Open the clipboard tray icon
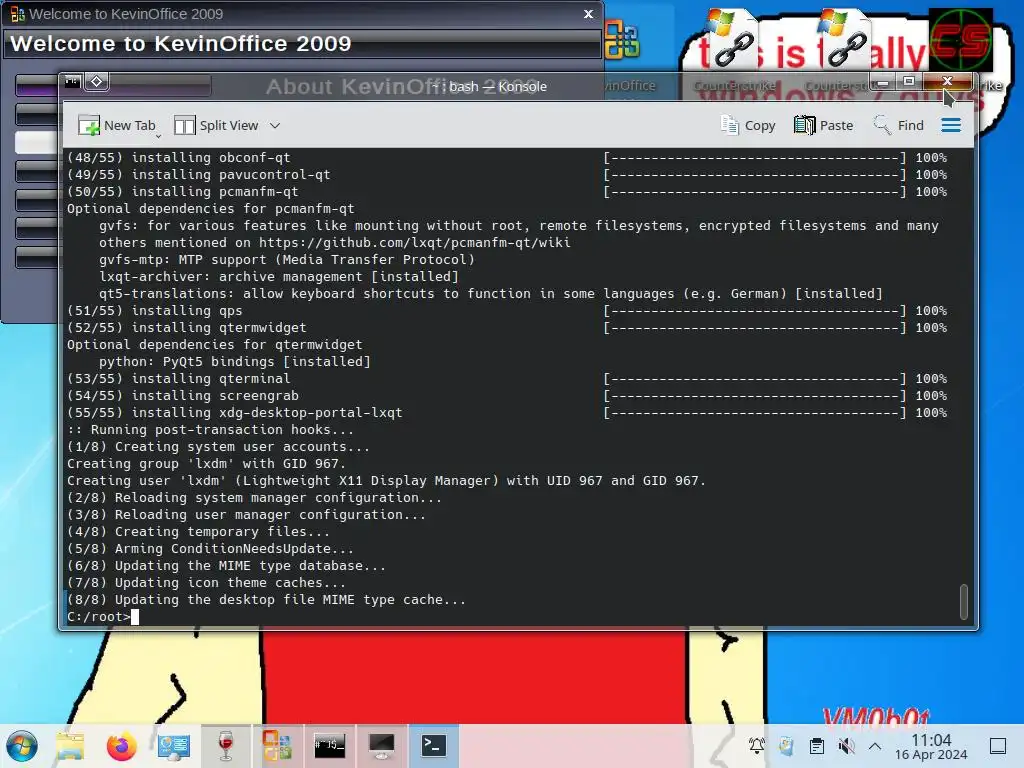1024x768 pixels. 816,746
